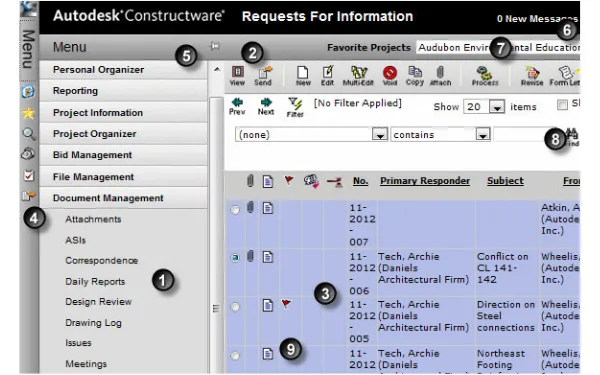Expand the Project Organizer menu section
Image resolution: width=600 pixels, height=375 pixels.
click(123, 134)
